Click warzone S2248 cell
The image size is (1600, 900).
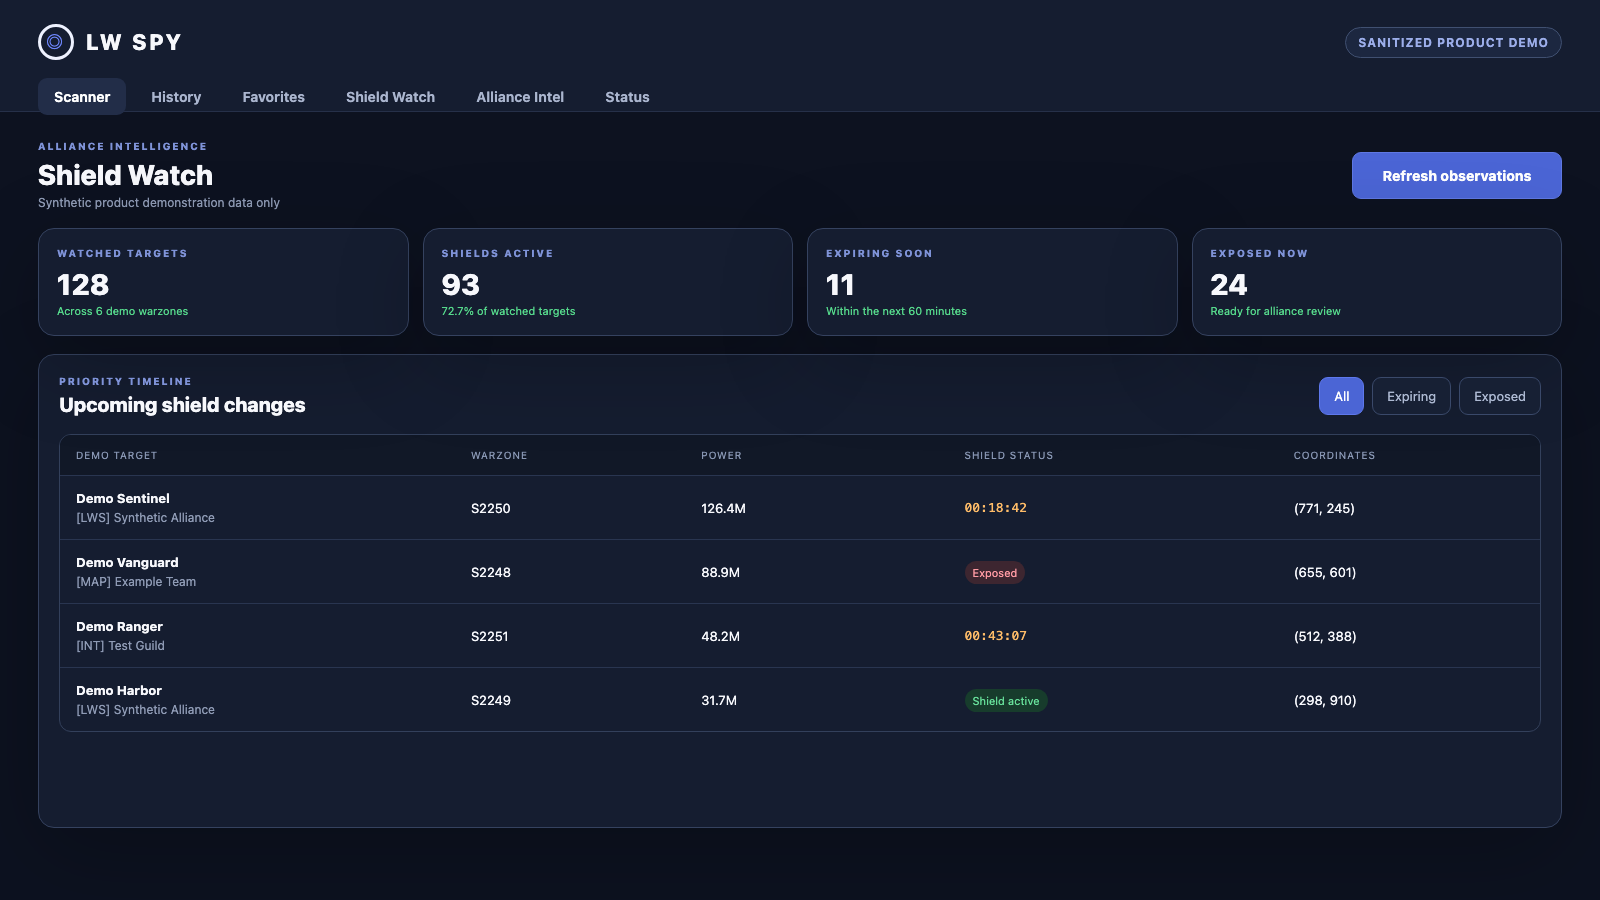tap(491, 572)
